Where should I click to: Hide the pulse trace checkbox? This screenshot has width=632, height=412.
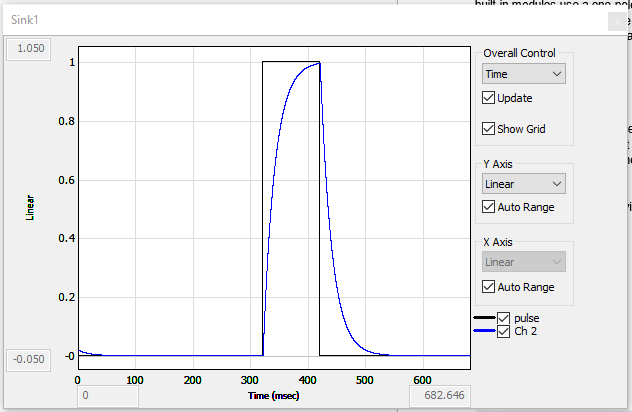click(x=503, y=317)
